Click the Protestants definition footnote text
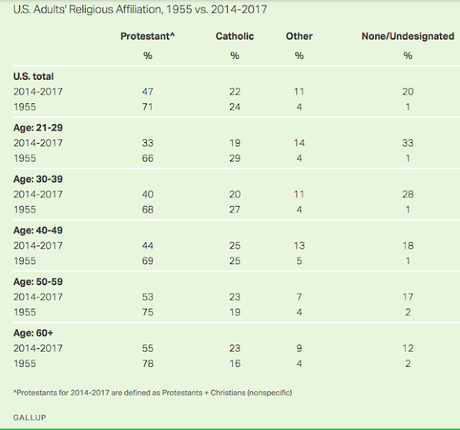This screenshot has width=460, height=430. point(153,393)
